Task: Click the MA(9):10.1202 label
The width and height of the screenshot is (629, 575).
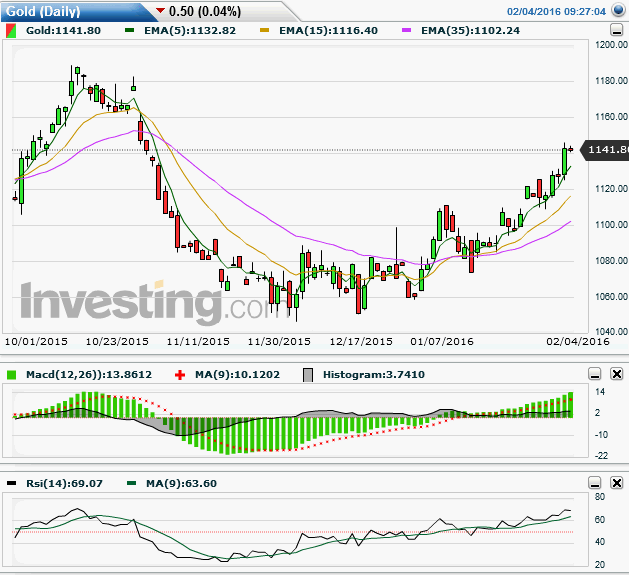Action: coord(237,374)
